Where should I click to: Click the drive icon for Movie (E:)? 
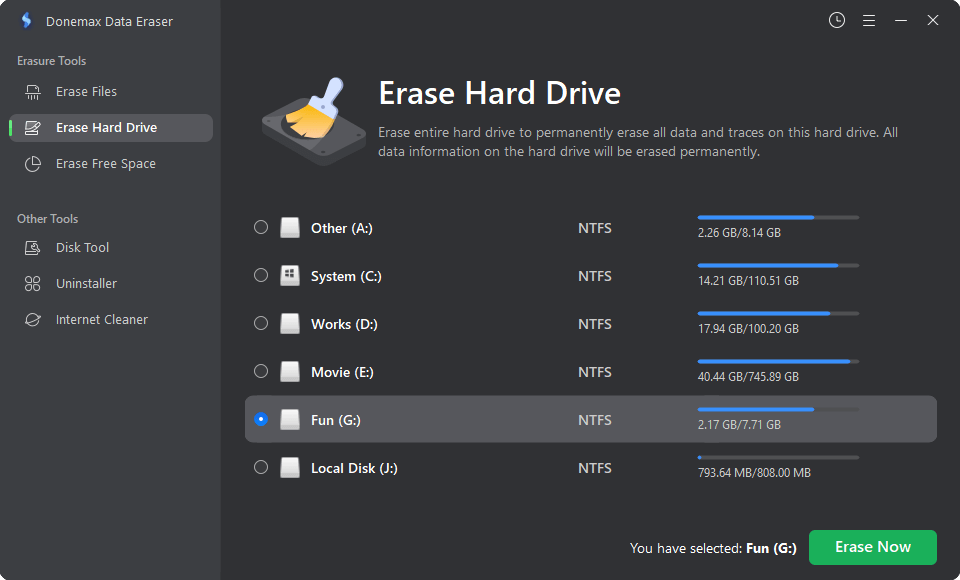click(290, 371)
